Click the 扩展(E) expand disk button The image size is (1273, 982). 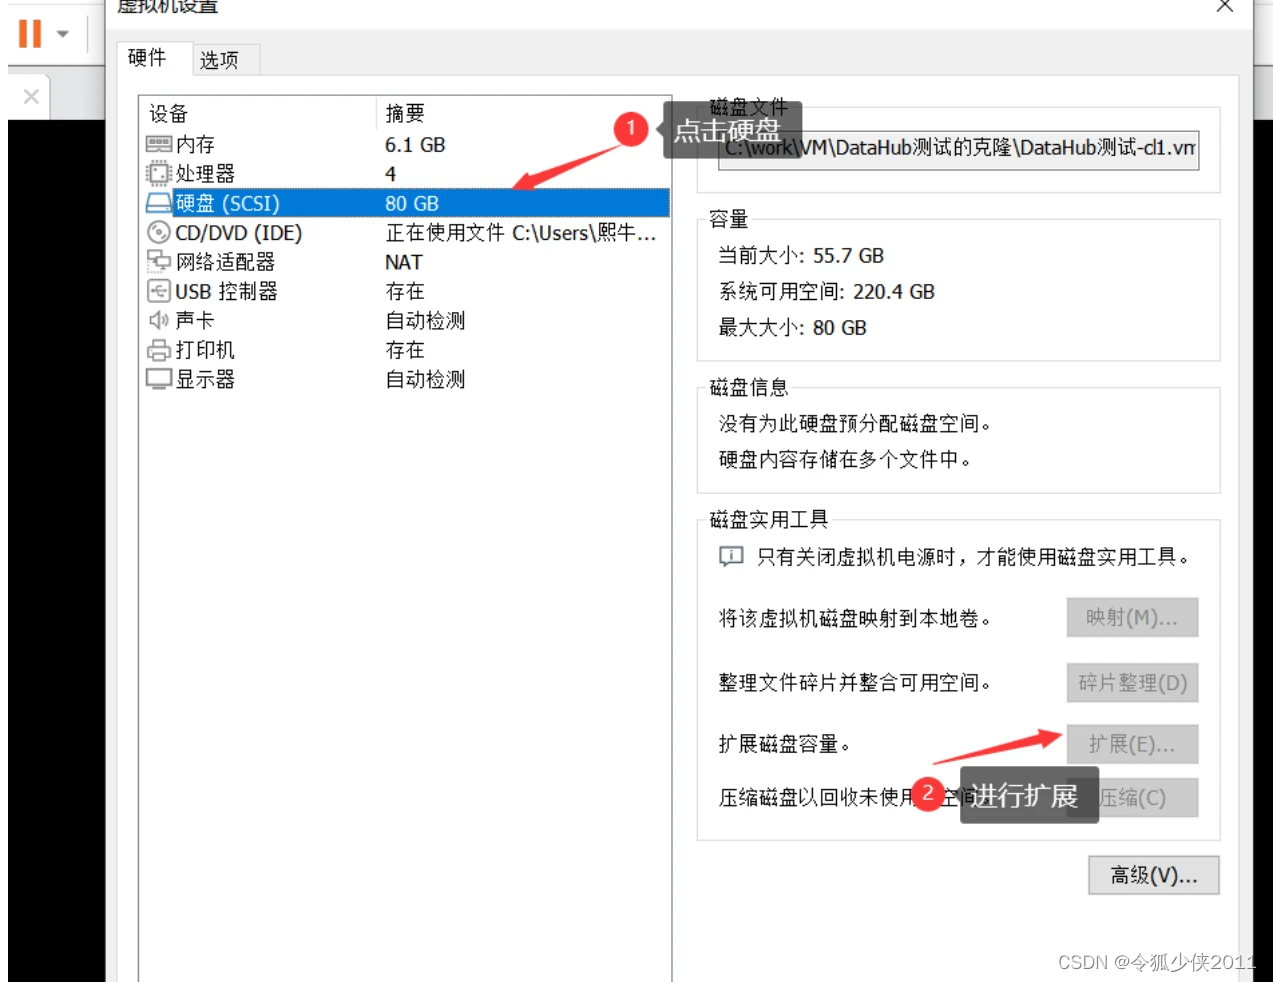[x=1131, y=743]
